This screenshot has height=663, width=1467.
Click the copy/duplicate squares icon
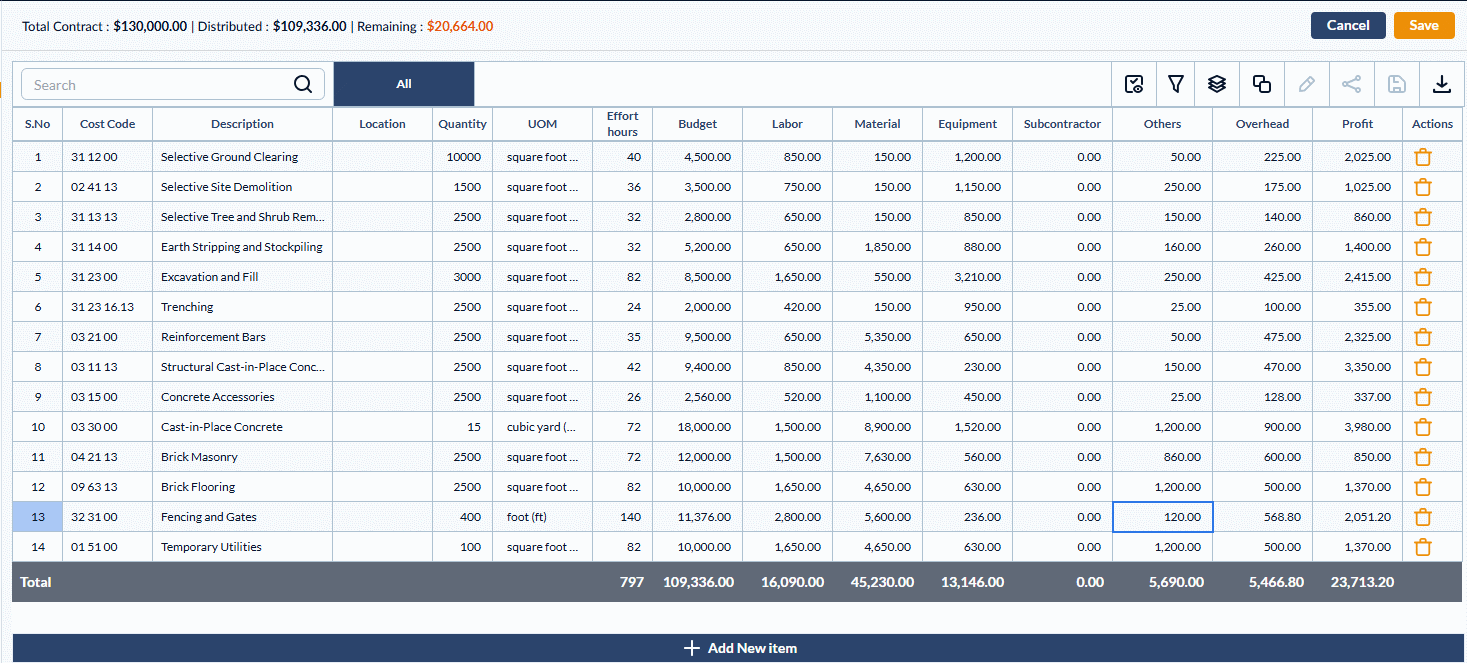tap(1262, 85)
